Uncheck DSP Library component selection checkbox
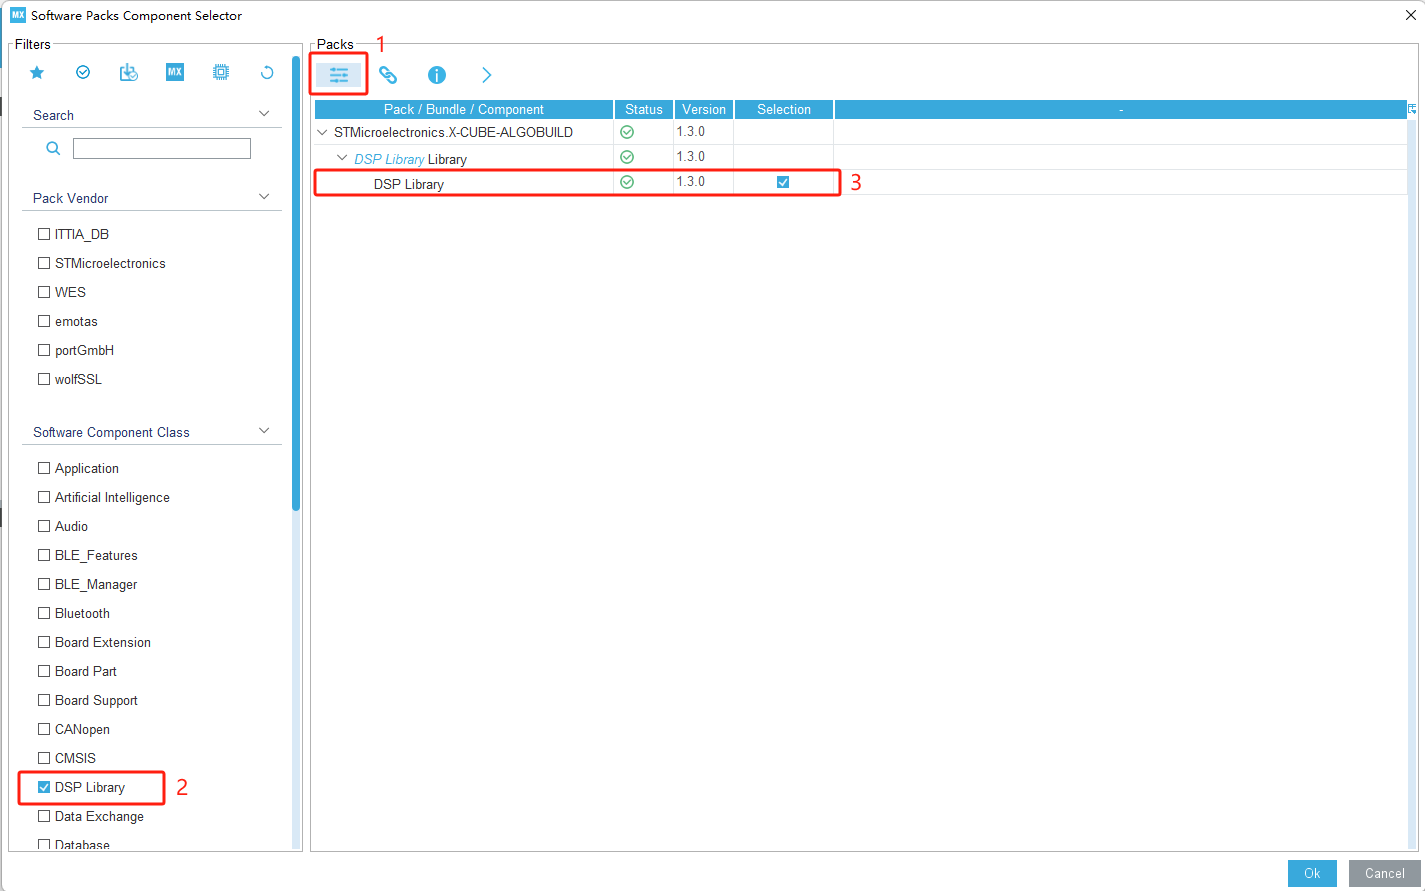1425x891 pixels. 783,182
